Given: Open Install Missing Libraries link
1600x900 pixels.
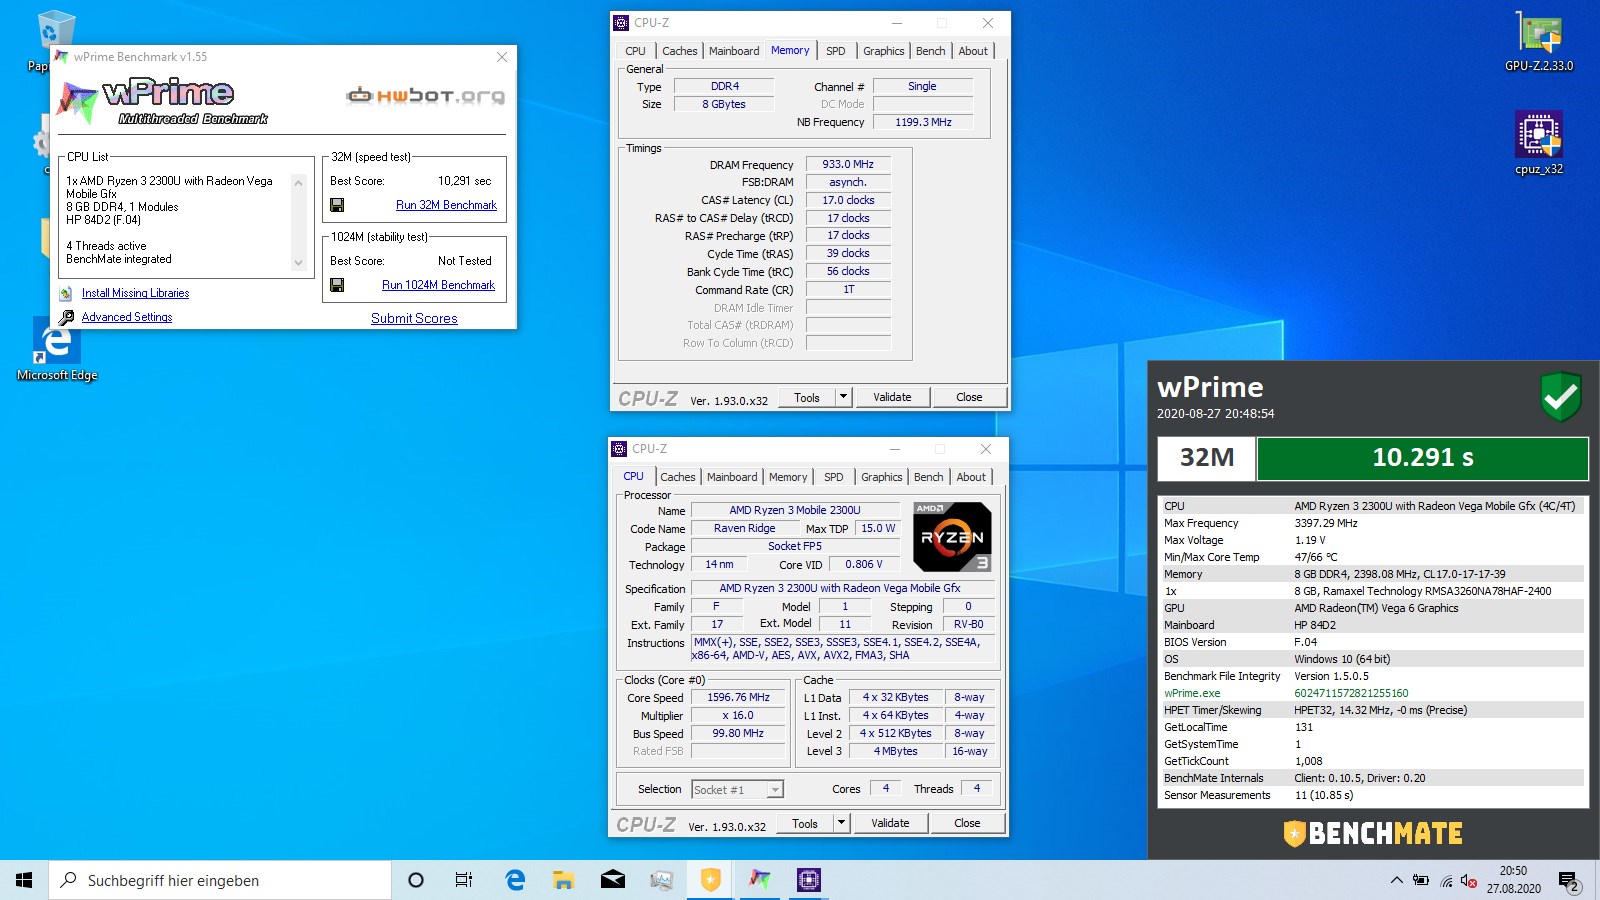Looking at the screenshot, I should coord(135,293).
